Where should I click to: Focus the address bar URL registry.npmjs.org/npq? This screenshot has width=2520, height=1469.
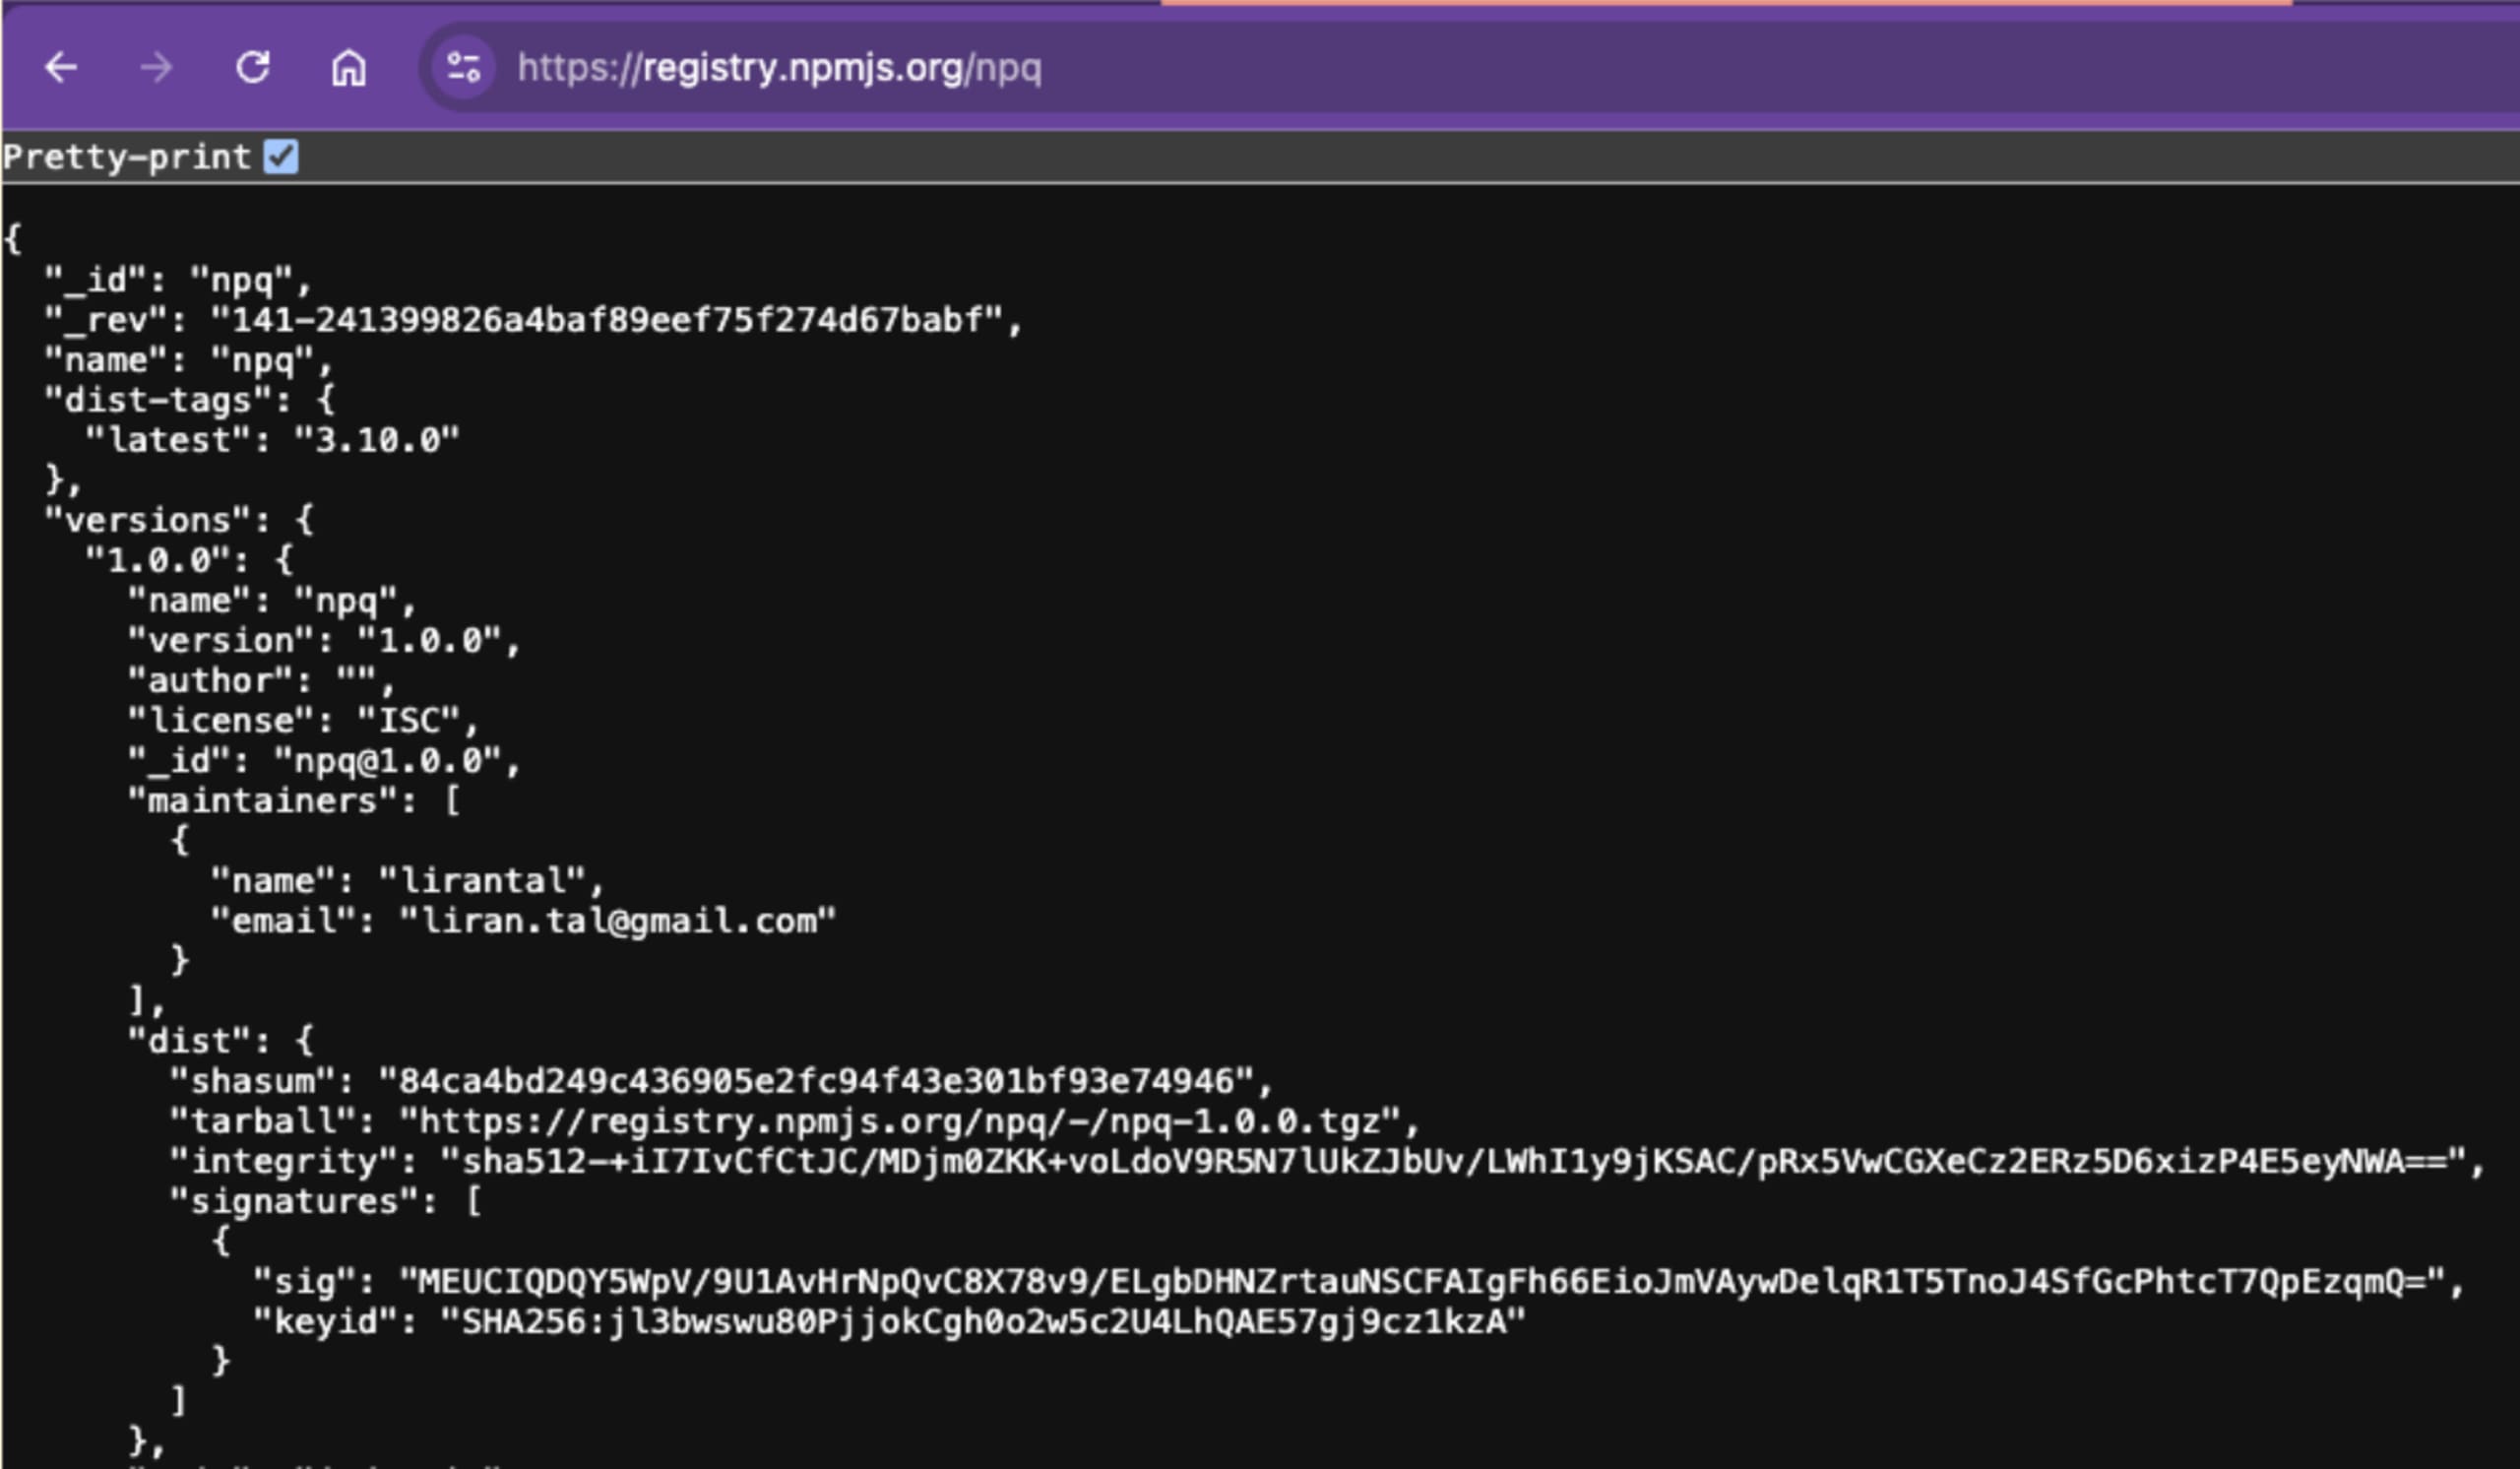[779, 68]
